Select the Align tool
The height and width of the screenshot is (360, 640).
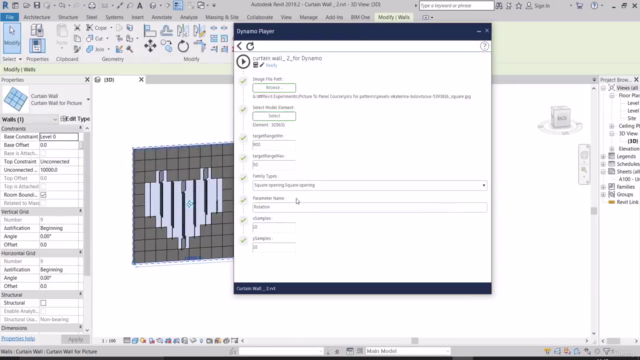coord(150,30)
